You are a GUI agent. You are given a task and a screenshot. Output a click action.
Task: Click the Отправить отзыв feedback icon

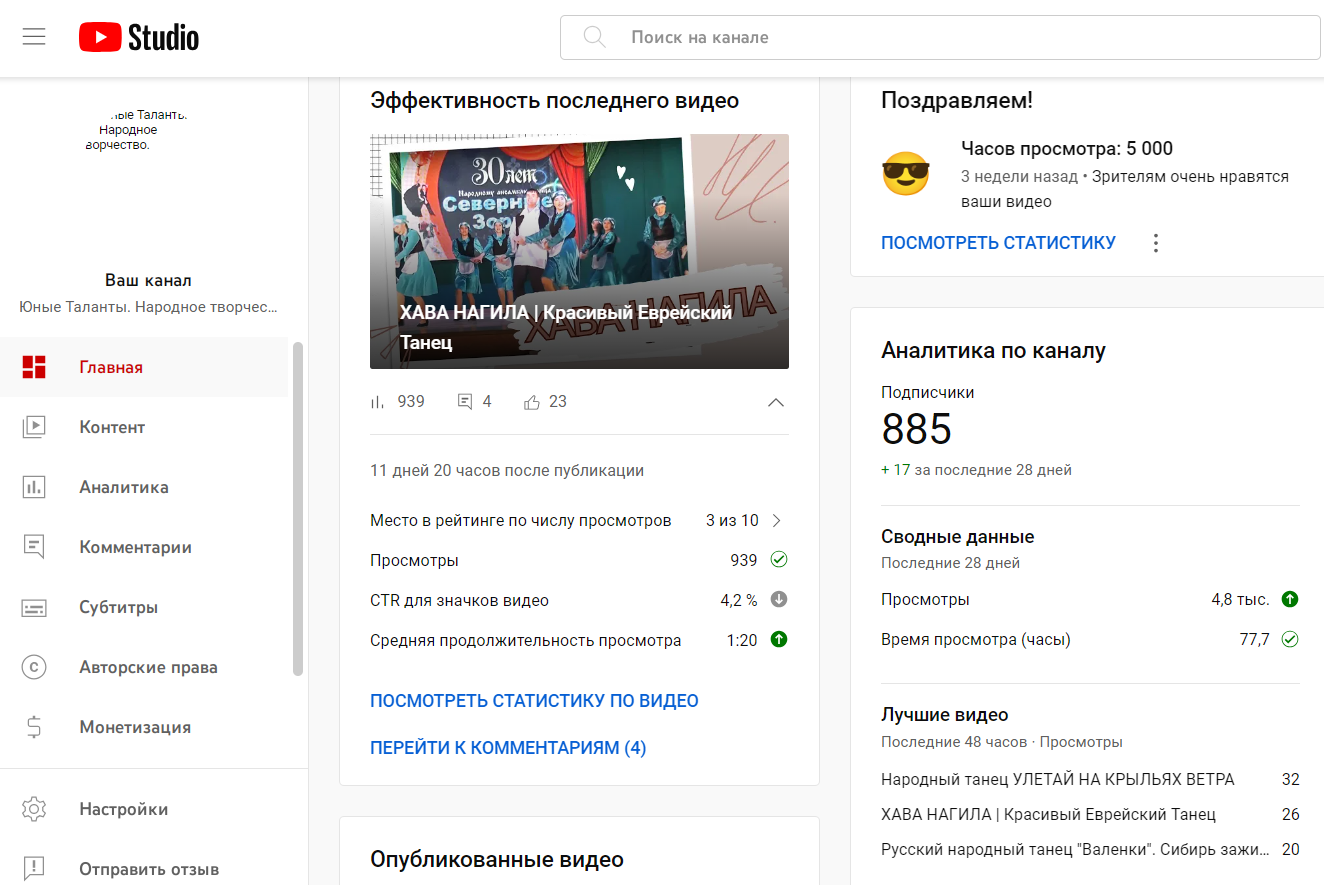click(x=34, y=869)
